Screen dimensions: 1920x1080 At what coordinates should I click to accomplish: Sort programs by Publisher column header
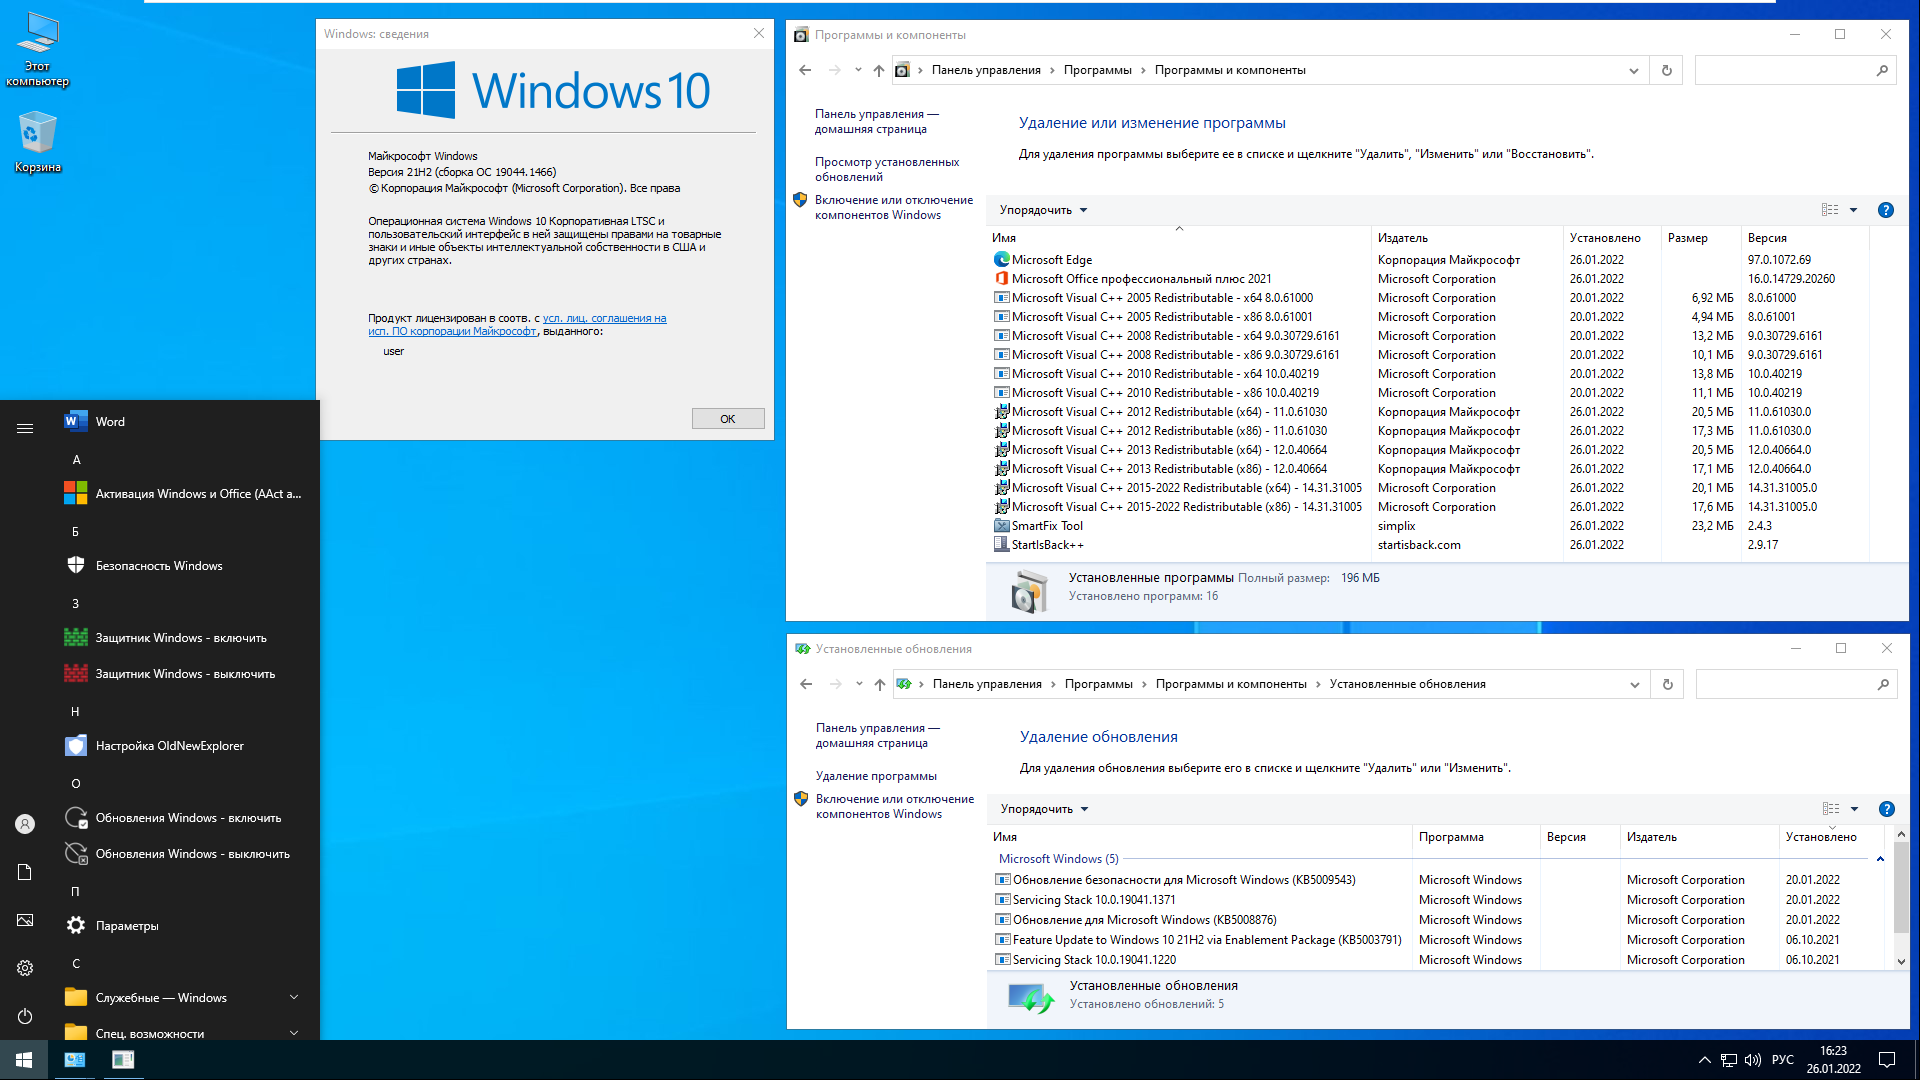pyautogui.click(x=1402, y=238)
